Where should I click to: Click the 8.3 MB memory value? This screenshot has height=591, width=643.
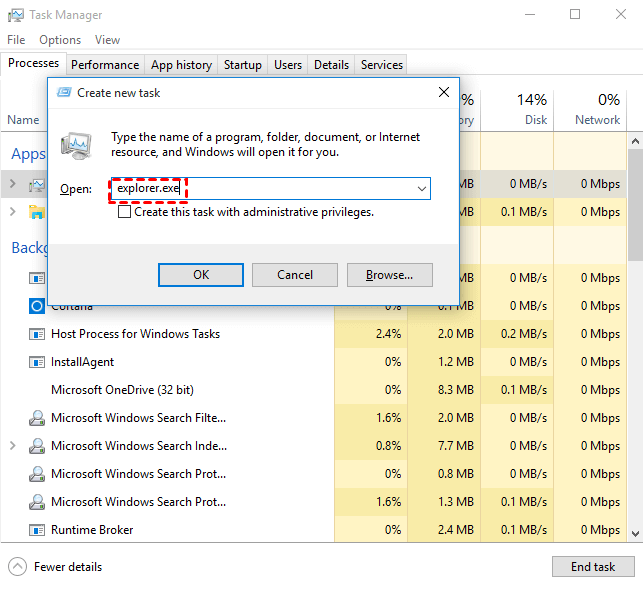click(x=456, y=390)
